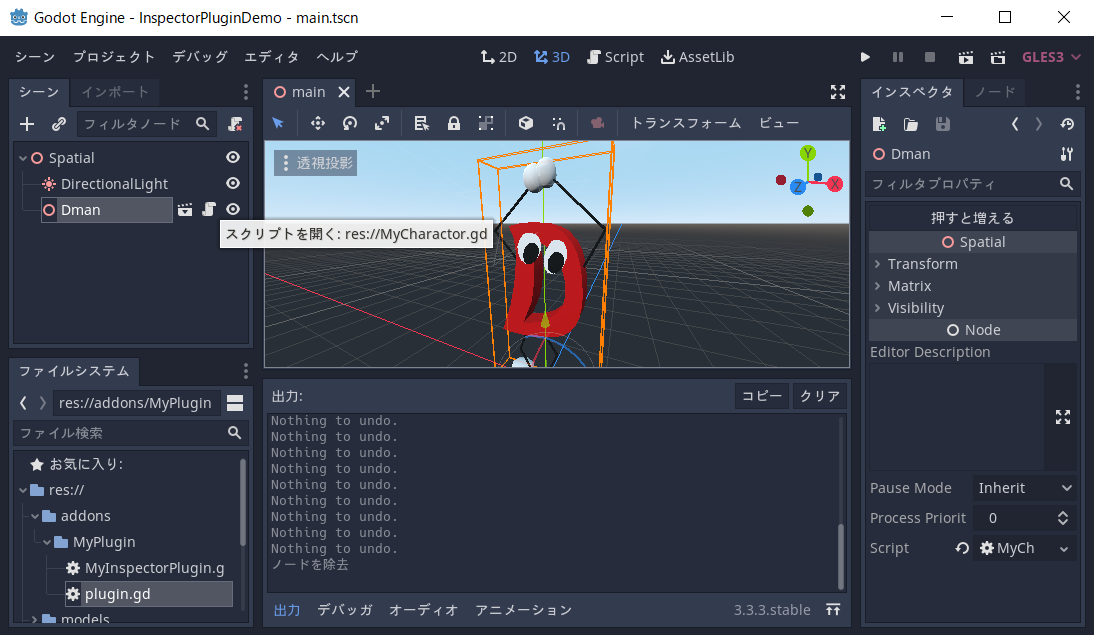
Task: Hide the Spatial root node
Action: click(x=232, y=157)
